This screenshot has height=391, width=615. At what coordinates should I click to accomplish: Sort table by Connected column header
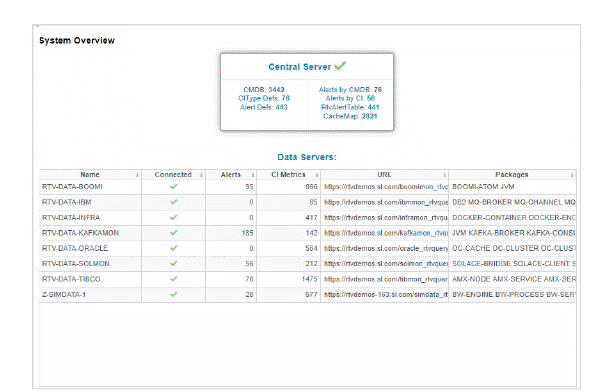pos(173,175)
